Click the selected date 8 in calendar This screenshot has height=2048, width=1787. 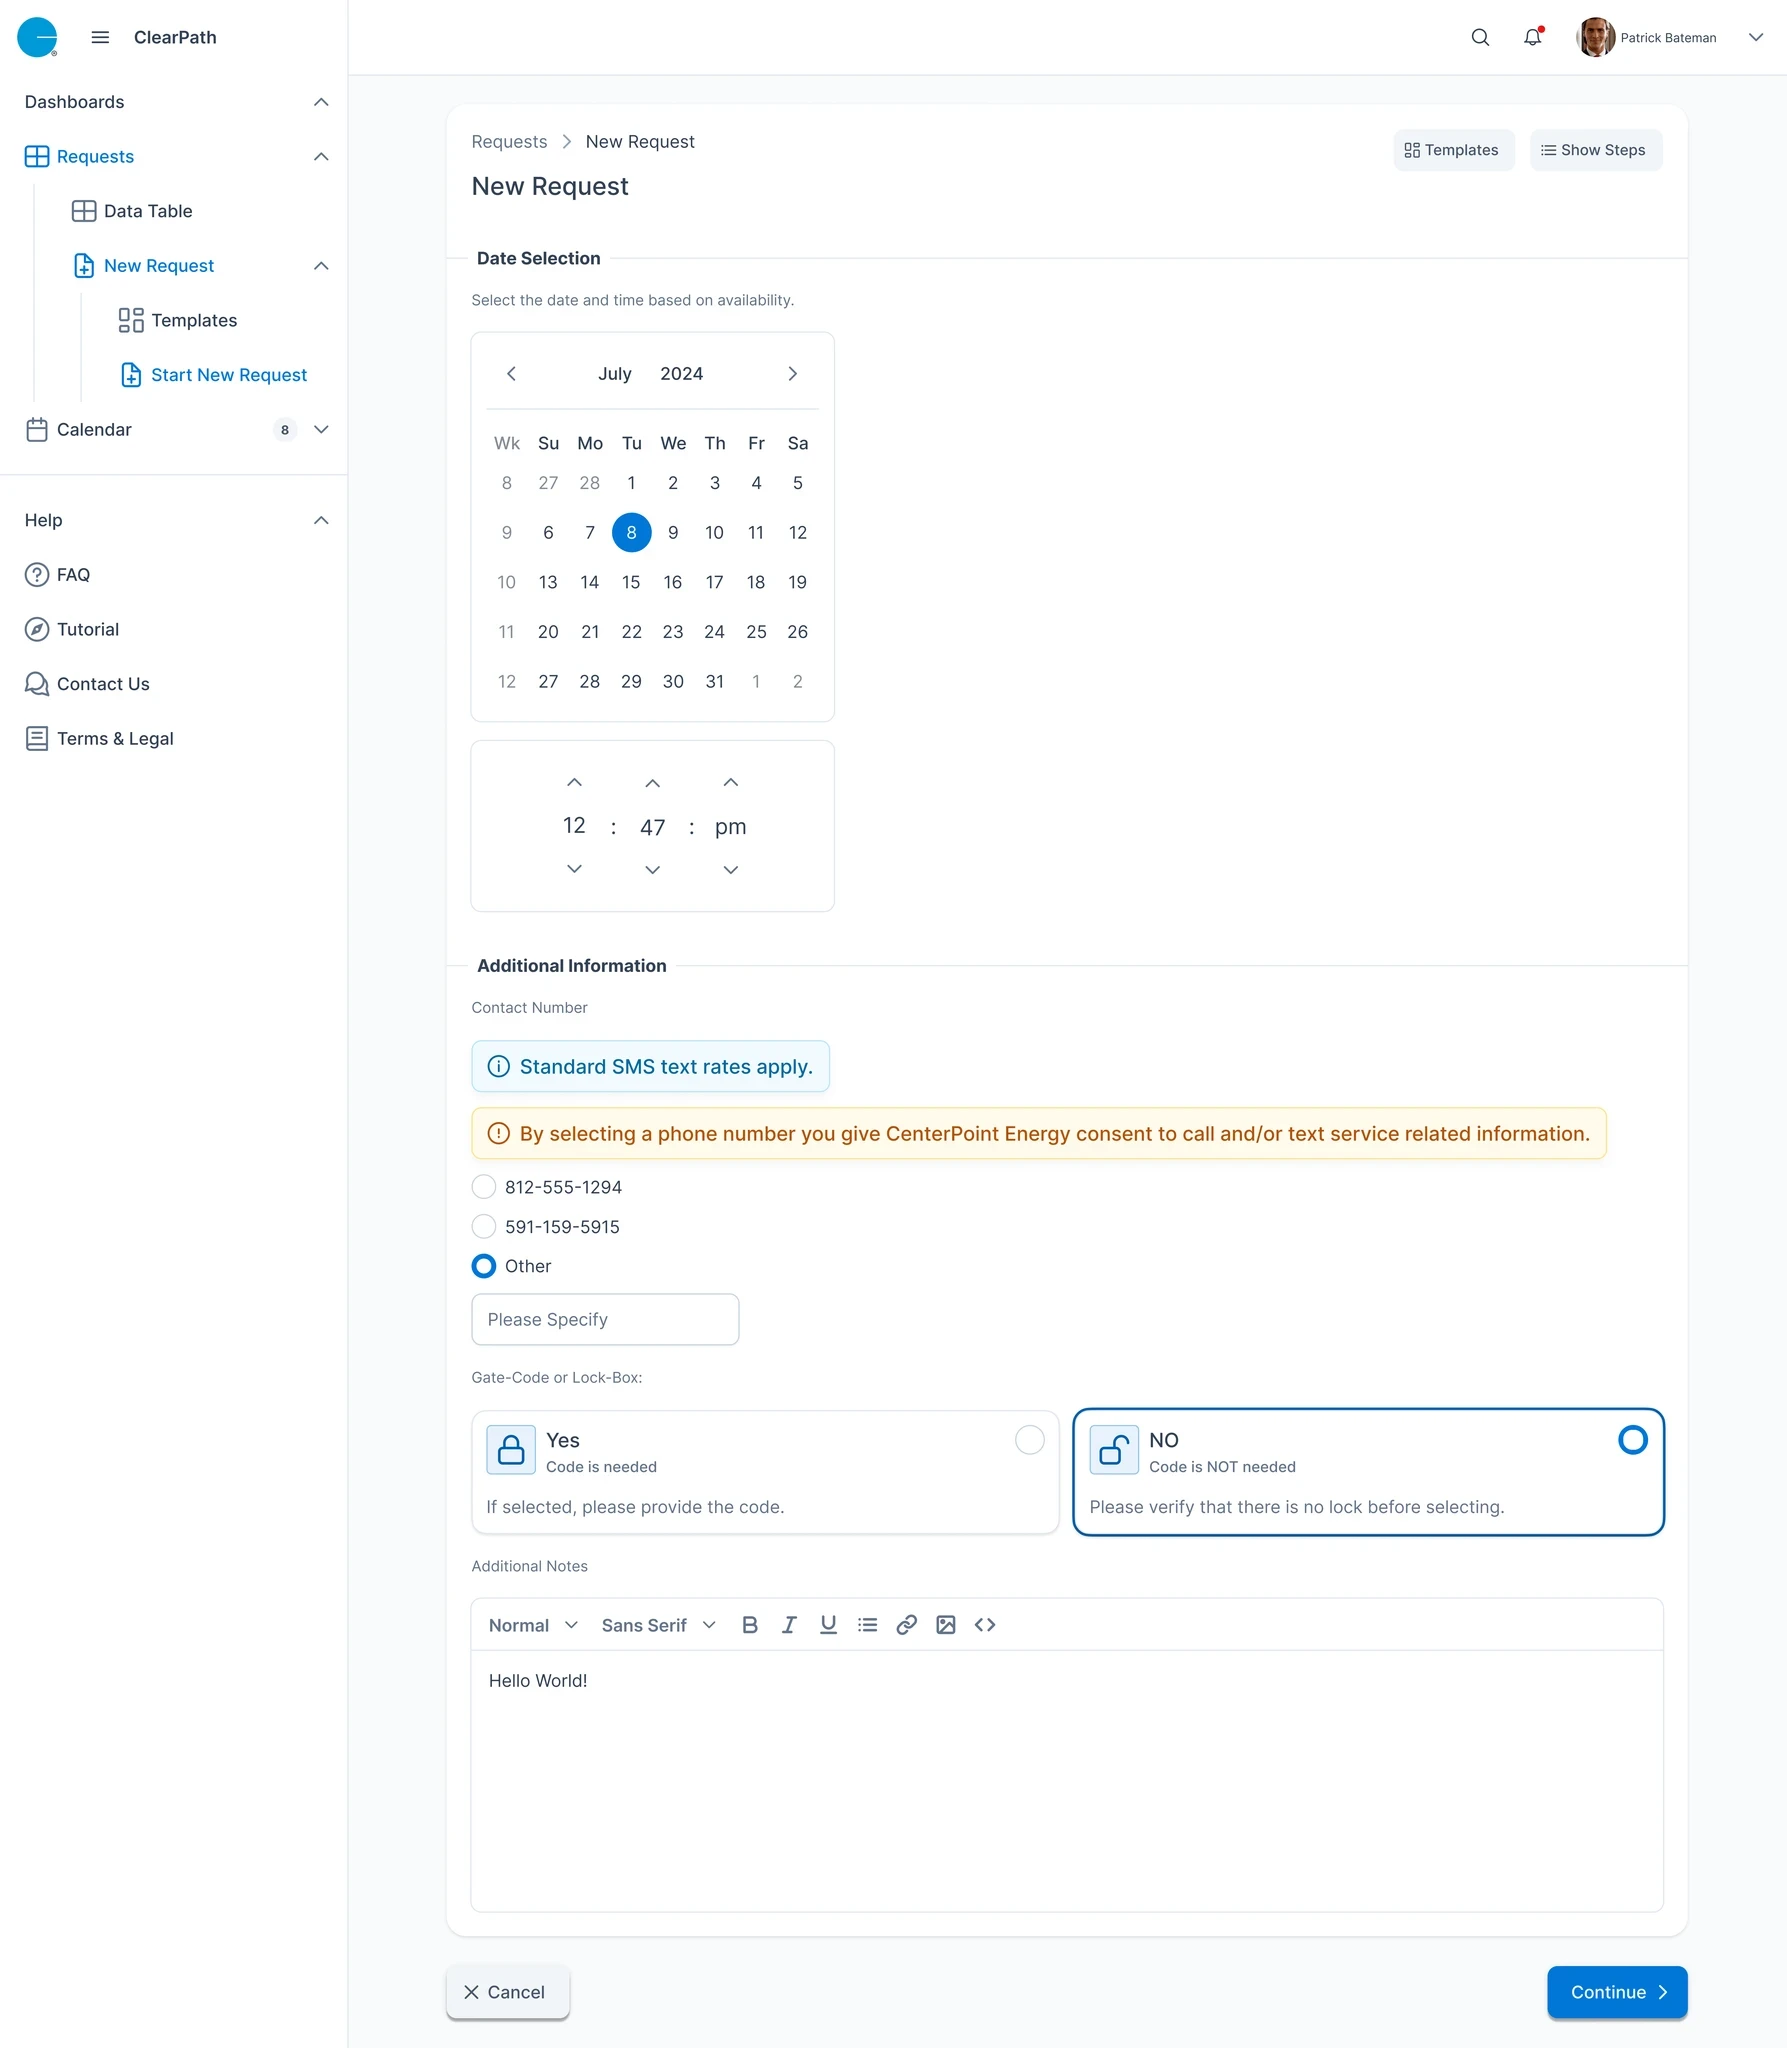[x=631, y=532]
